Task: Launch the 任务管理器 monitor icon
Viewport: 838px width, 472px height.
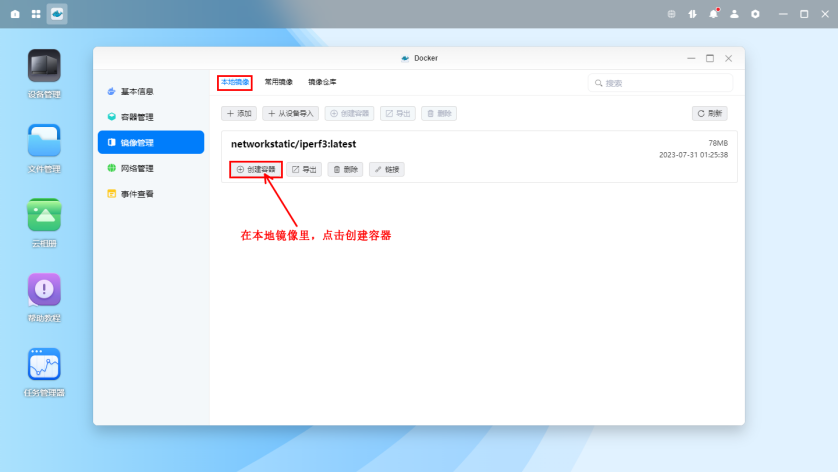Action: [x=44, y=364]
